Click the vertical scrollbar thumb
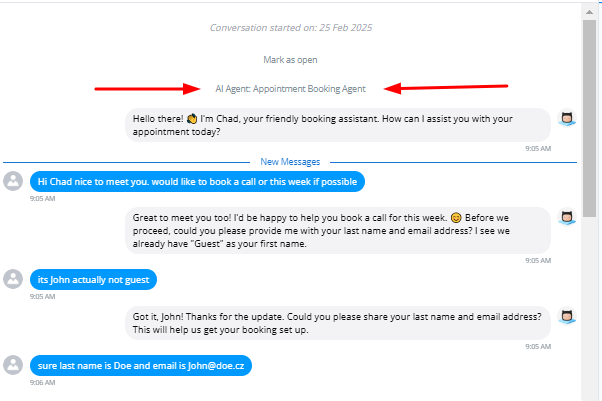Viewport: 602px width, 401px height. coord(590,110)
